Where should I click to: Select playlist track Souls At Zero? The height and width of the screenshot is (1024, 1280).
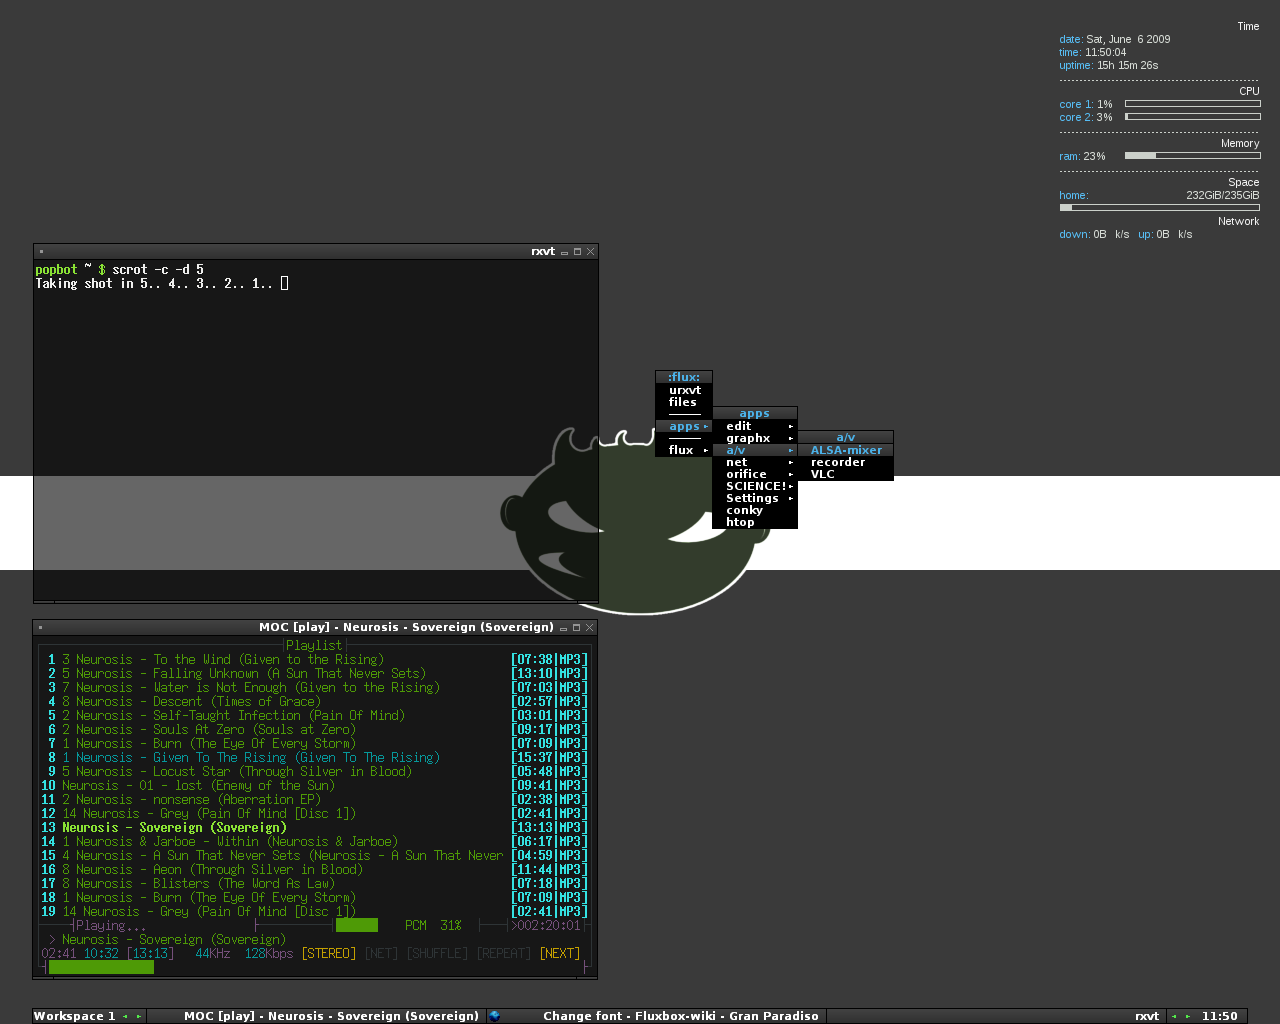point(315,729)
